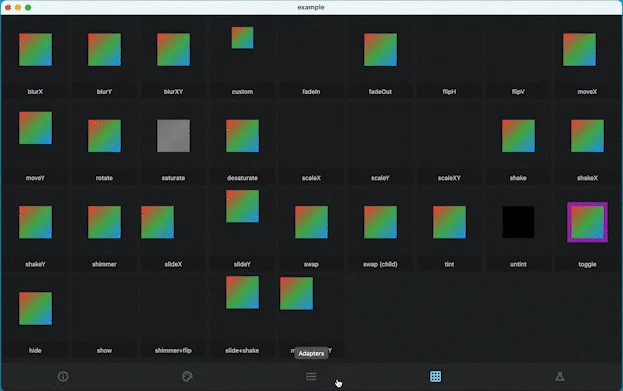This screenshot has width=623, height=391.
Task: Click the plain 'swap' label
Action: 311,264
